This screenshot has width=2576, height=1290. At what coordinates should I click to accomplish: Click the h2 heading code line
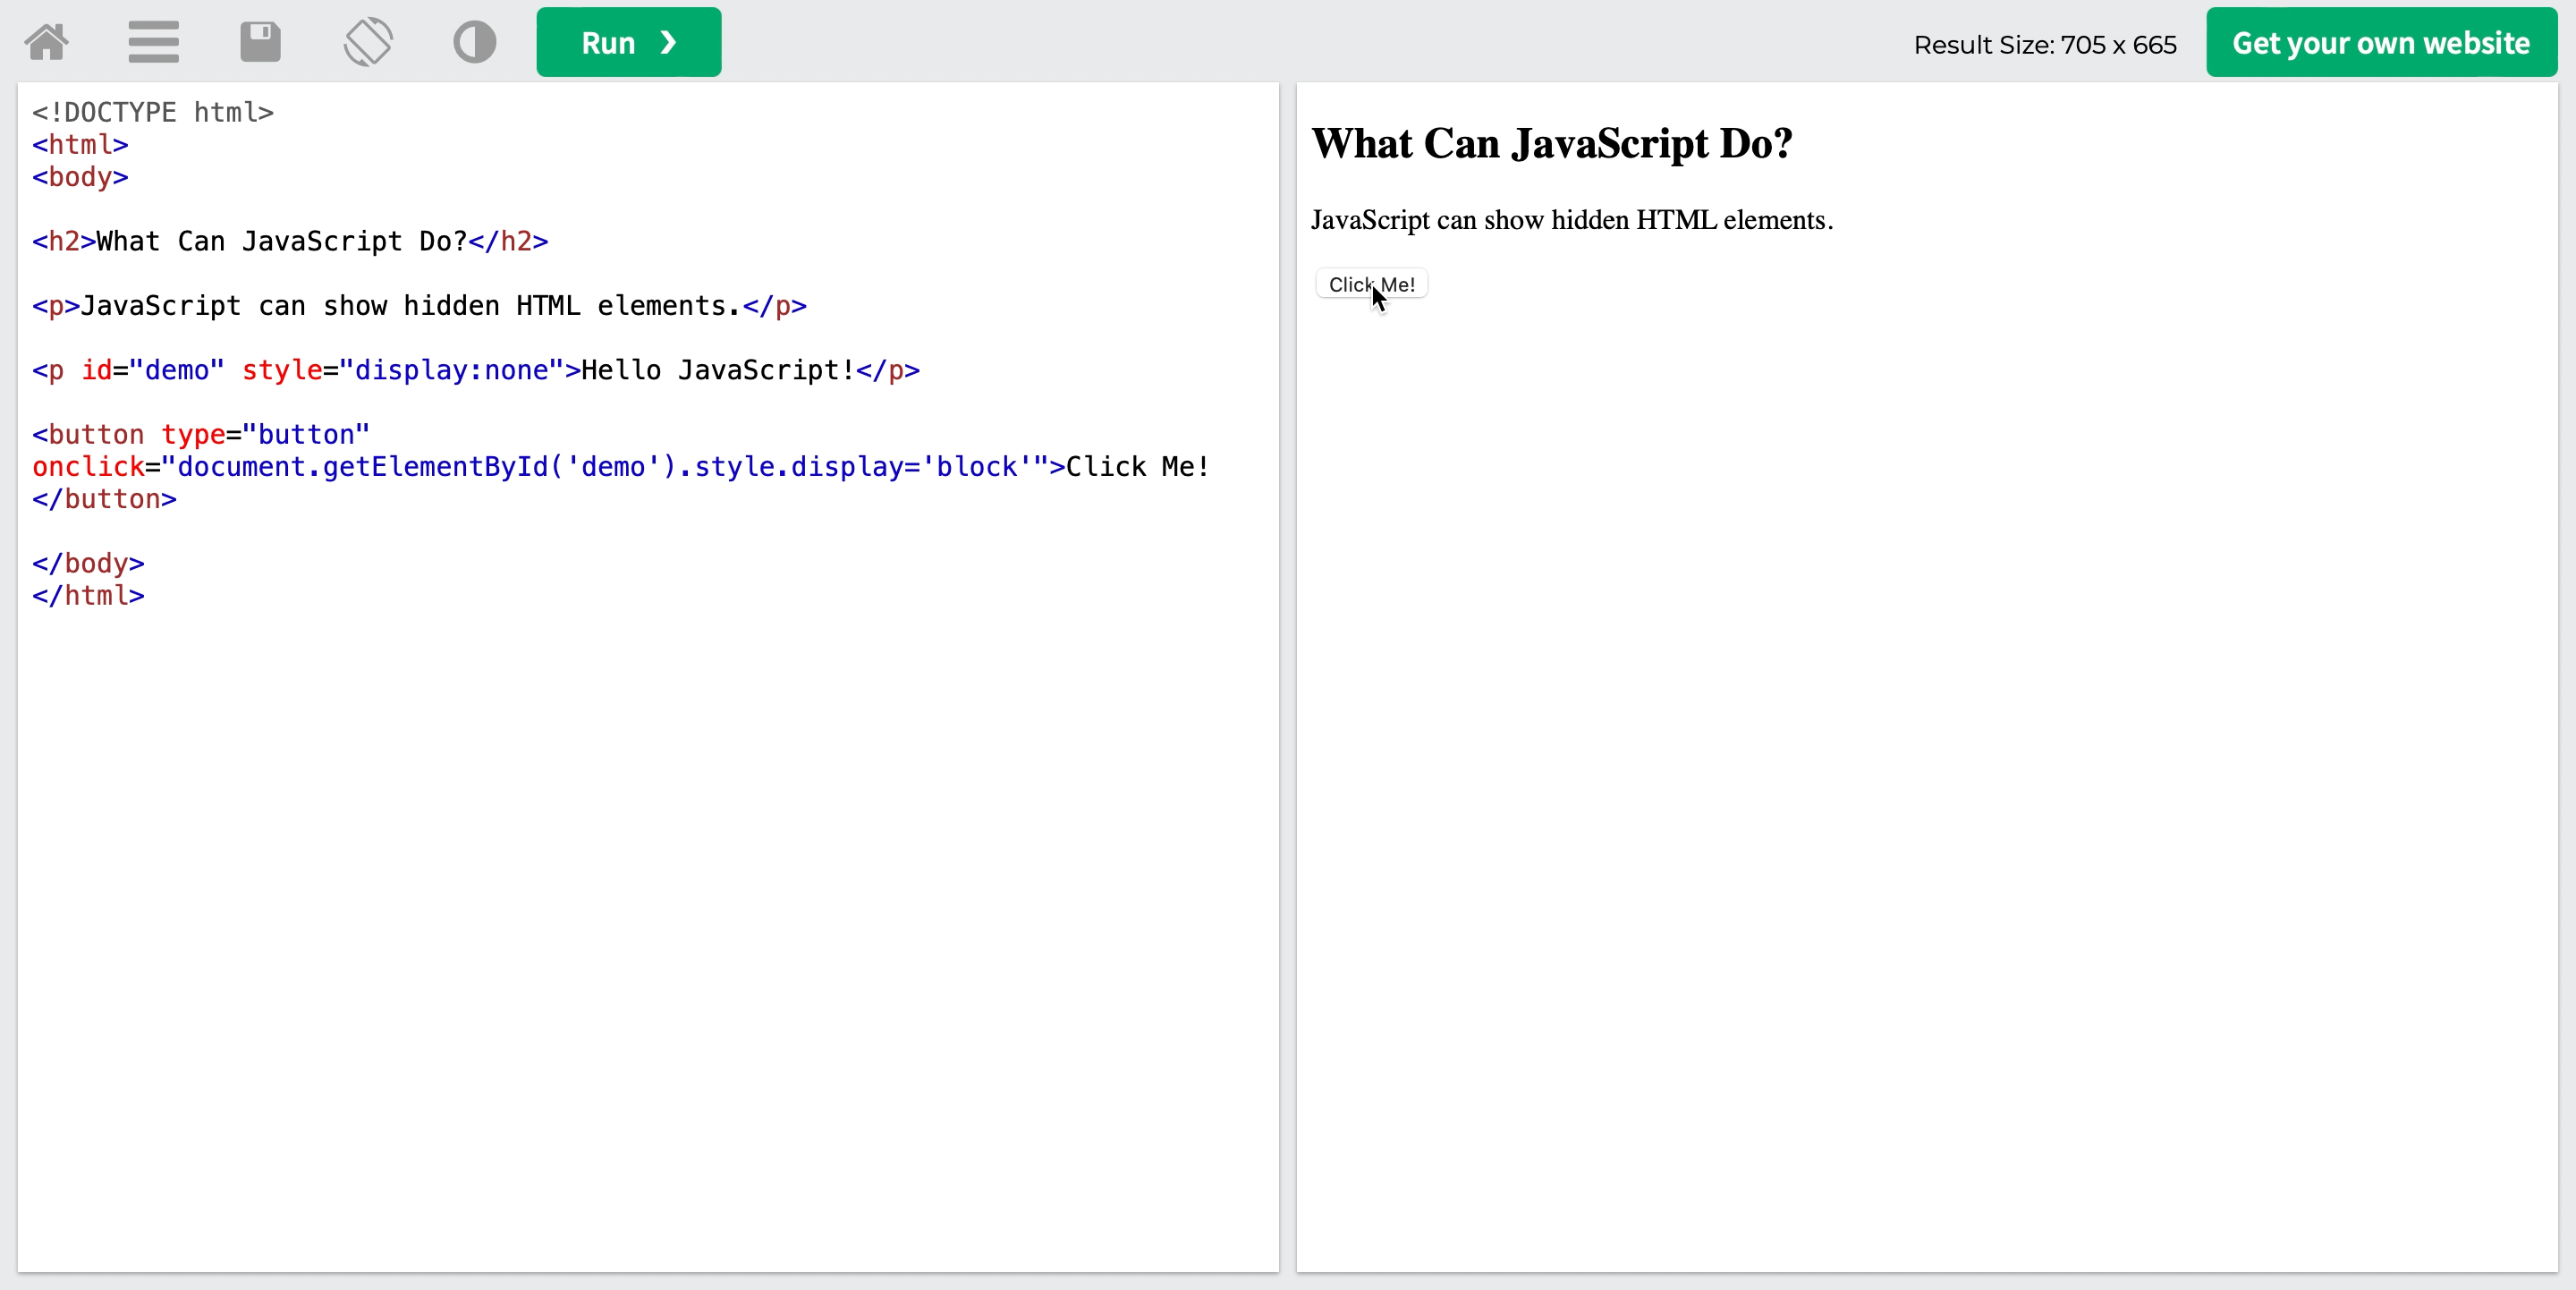pos(290,241)
